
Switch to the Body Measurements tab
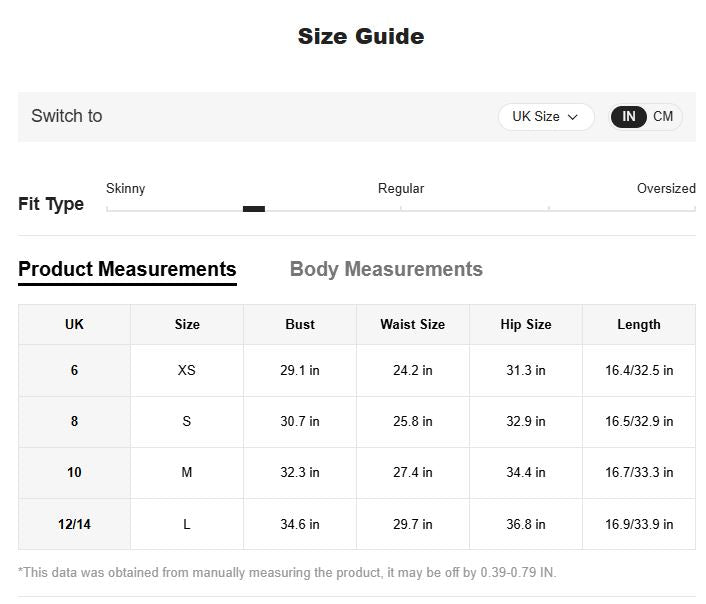coord(386,269)
